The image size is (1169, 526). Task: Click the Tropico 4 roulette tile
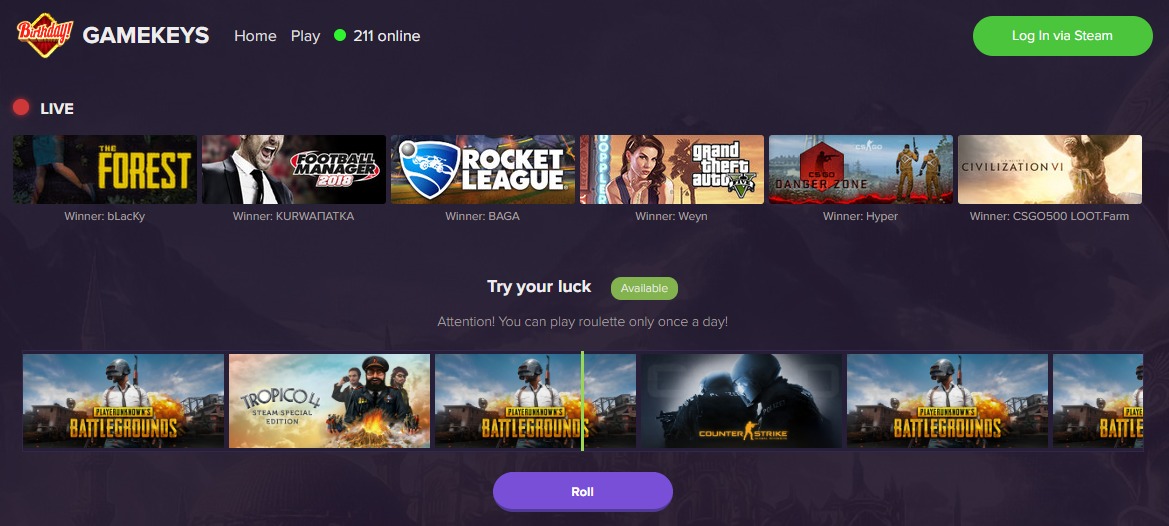(x=330, y=401)
